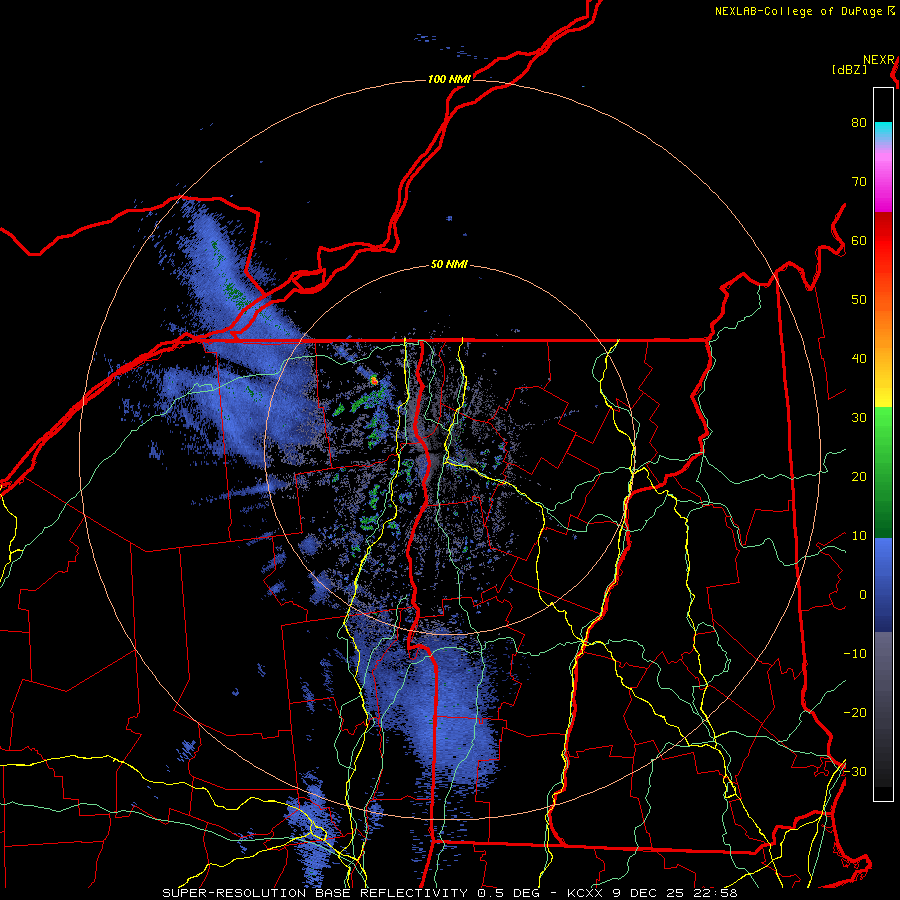Click the NEXLAB-College of DuPage watermark text

click(801, 11)
